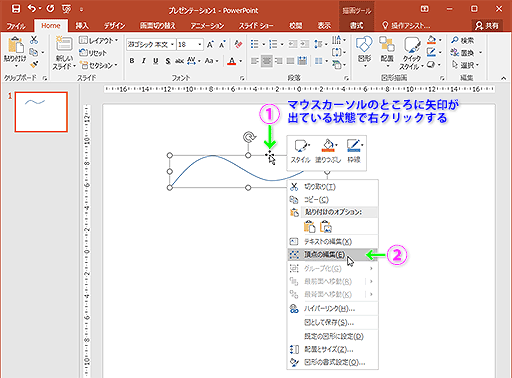Switch to the 挿入 (Insert) tab
The width and height of the screenshot is (512, 378).
[82, 26]
